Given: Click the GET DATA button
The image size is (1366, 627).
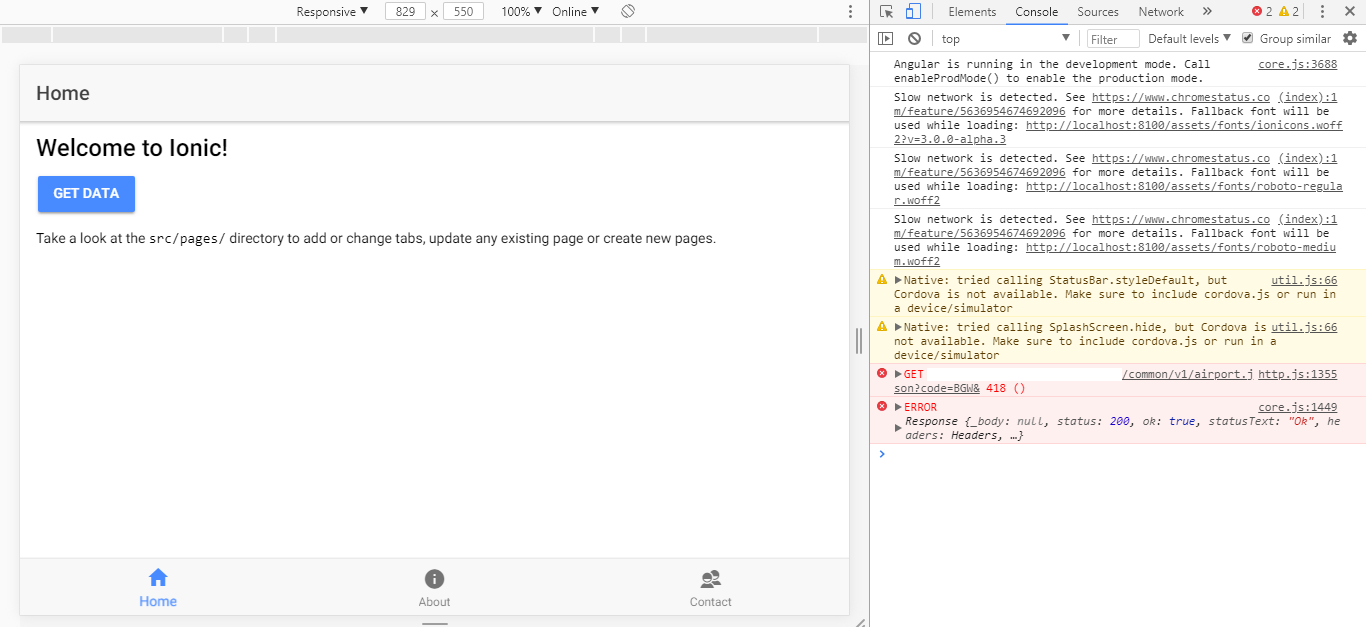Looking at the screenshot, I should pyautogui.click(x=86, y=194).
